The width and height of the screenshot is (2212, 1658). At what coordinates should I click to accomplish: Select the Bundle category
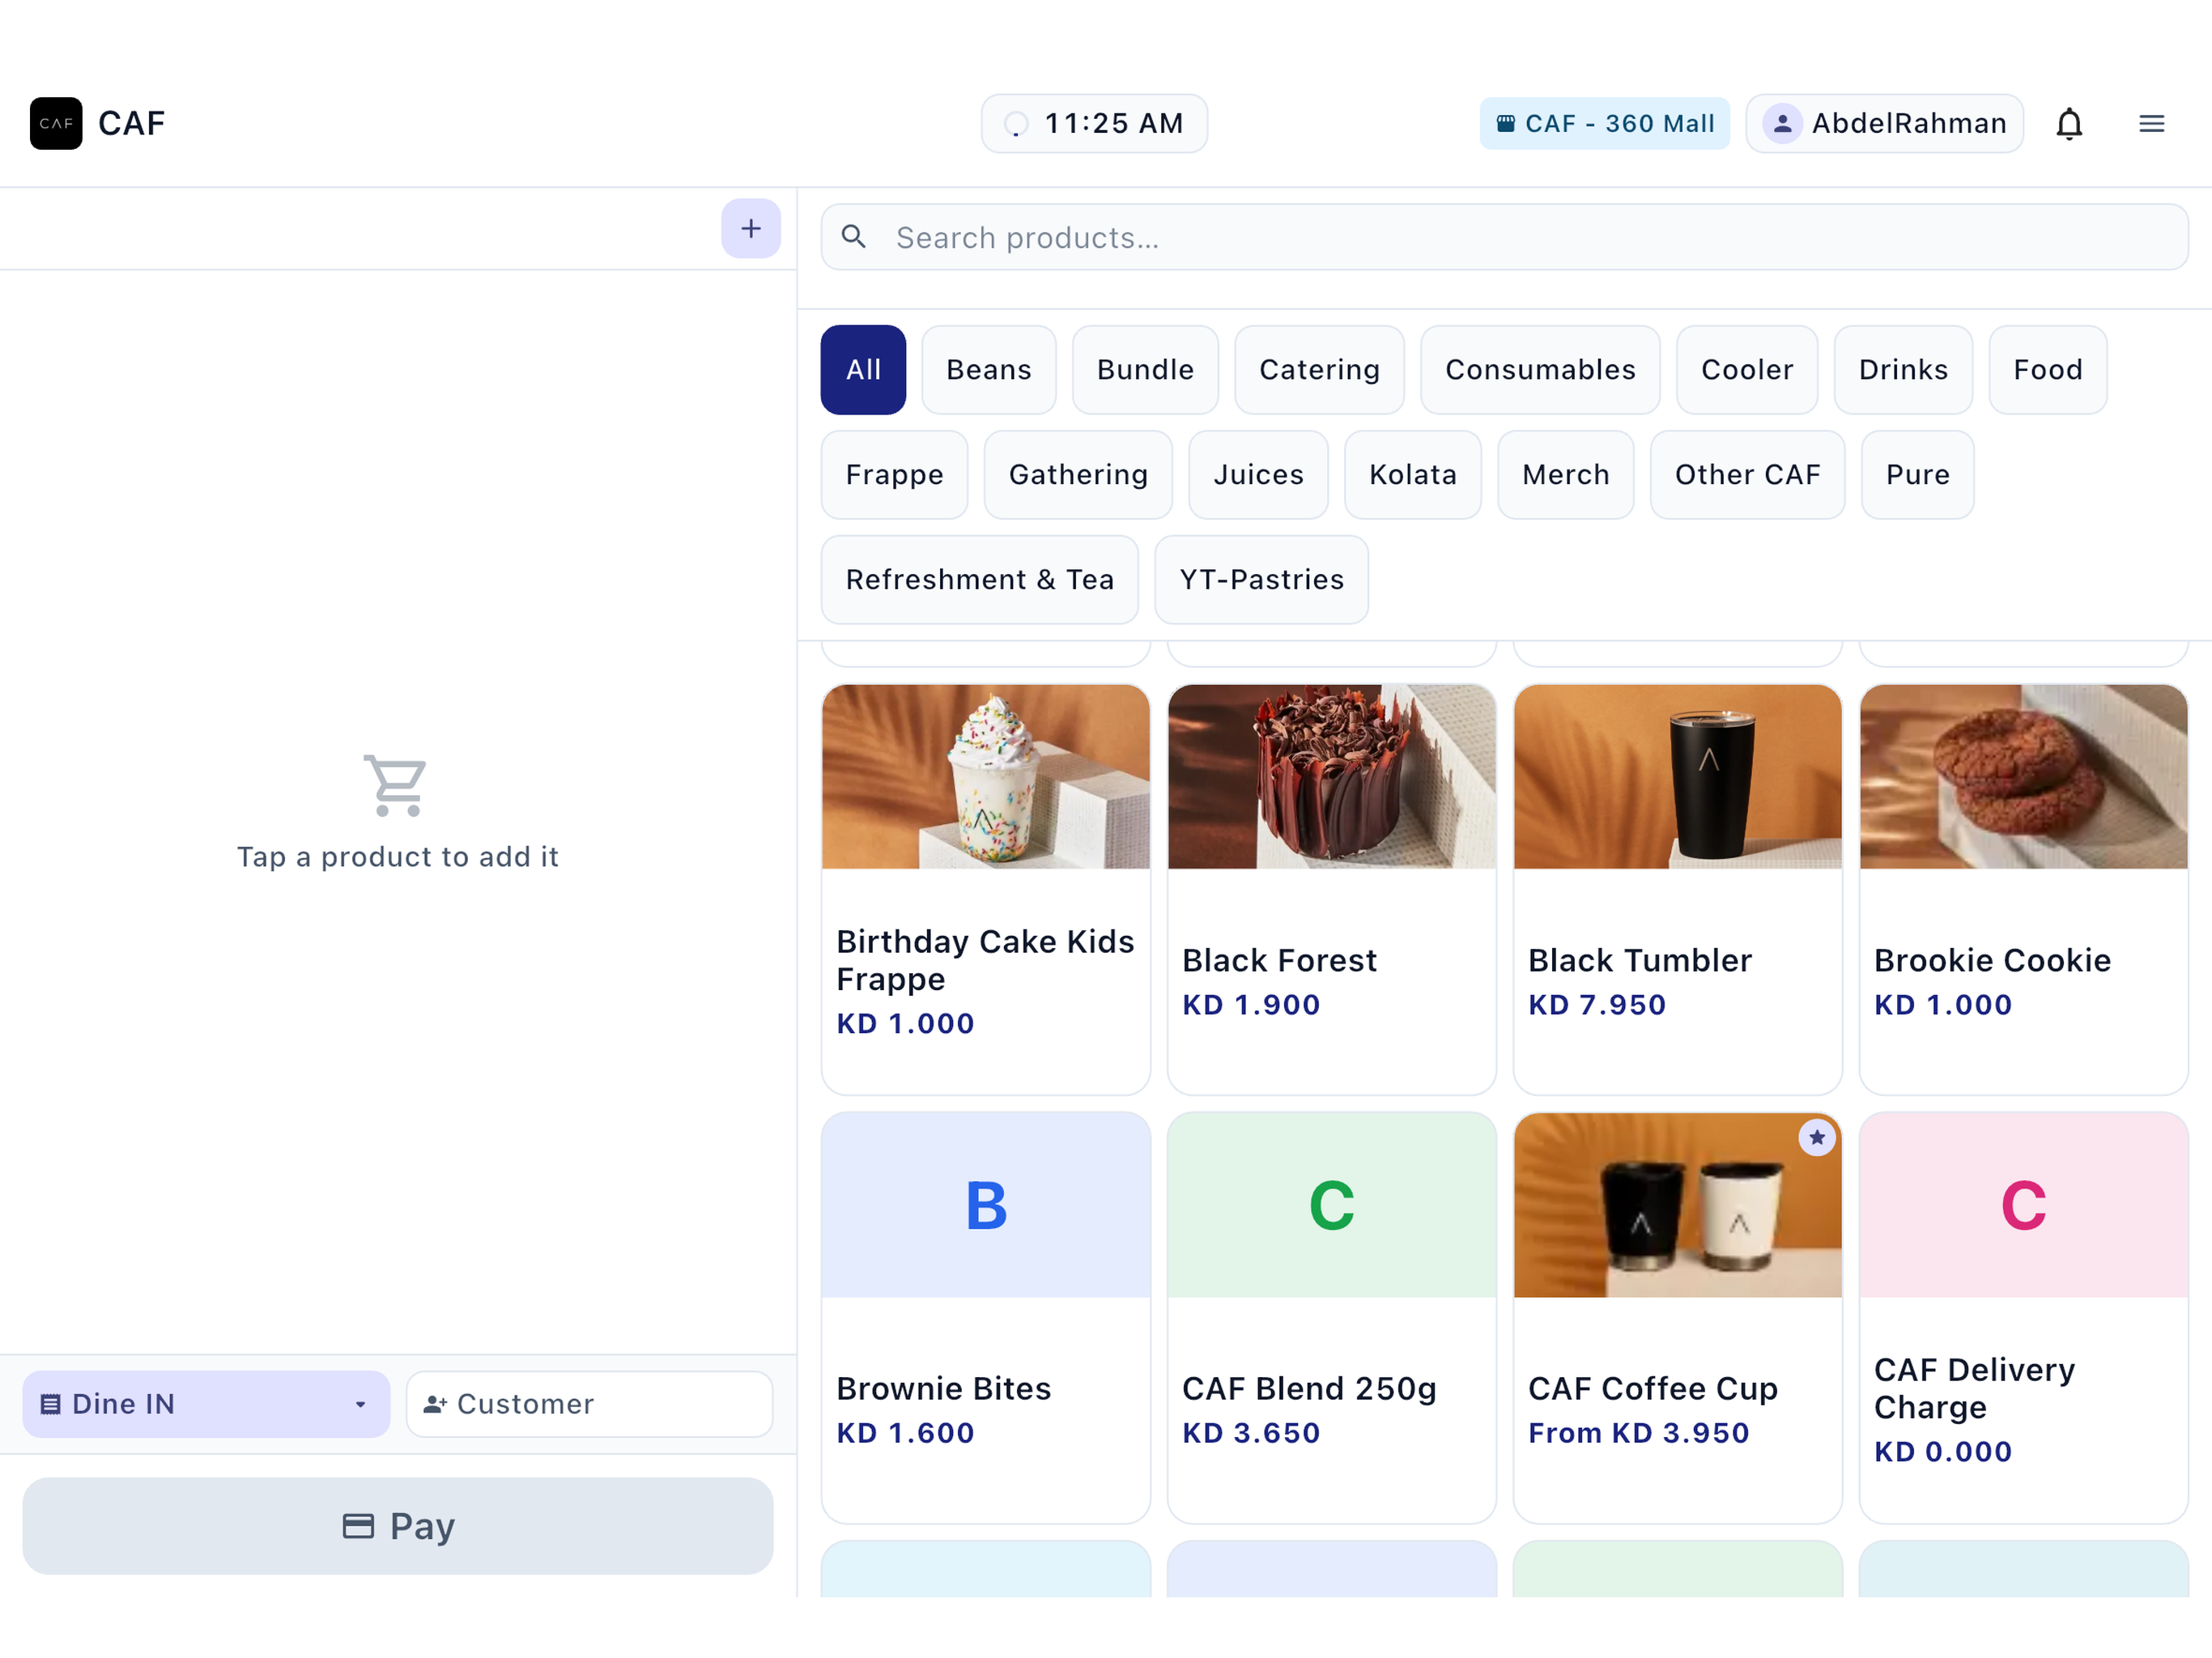pyautogui.click(x=1145, y=370)
